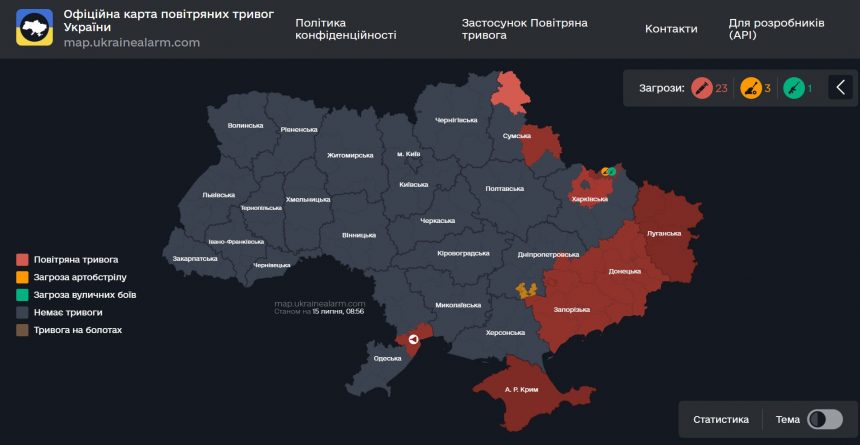Click the orange Загроза артобстрілу legend swatch

(x=22, y=277)
